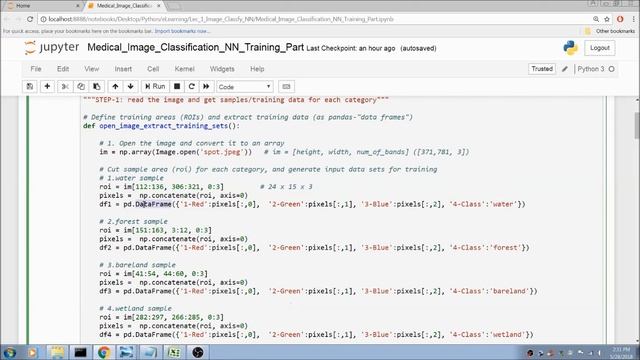Click the roi = im[112:136, 306:321, 0:3] line
Screen dimensions: 640x360
tap(162, 187)
